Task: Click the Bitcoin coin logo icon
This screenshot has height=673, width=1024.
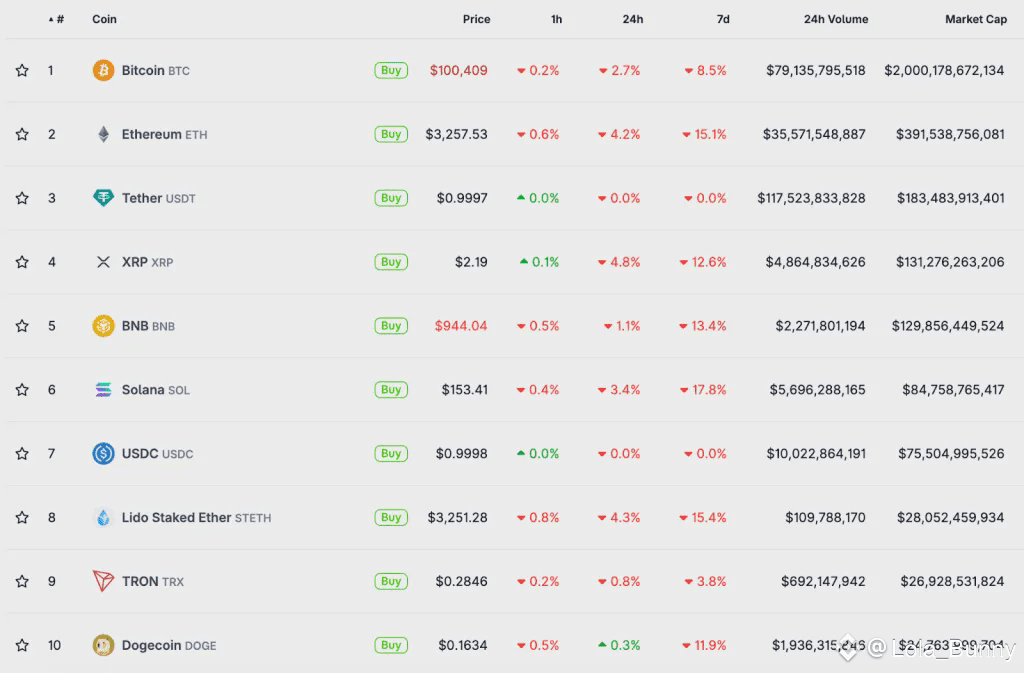Action: point(103,70)
